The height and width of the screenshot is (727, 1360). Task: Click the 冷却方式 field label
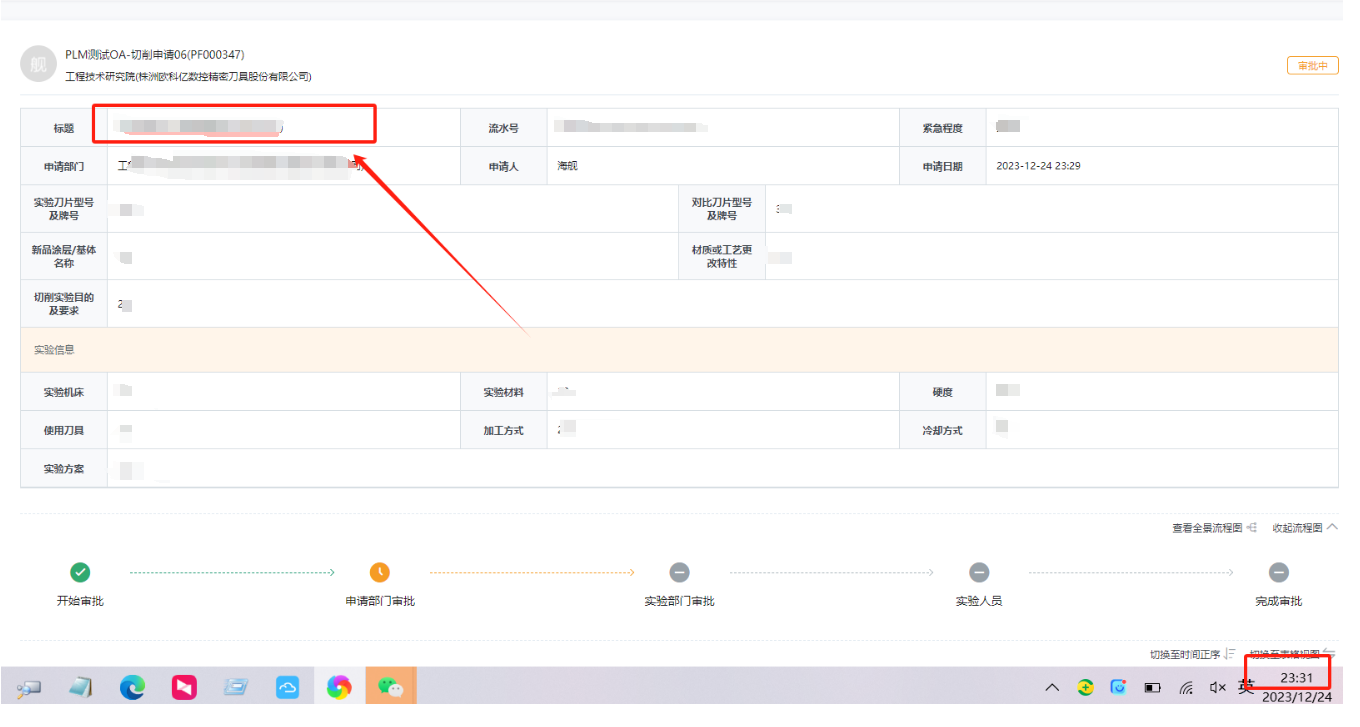(942, 430)
